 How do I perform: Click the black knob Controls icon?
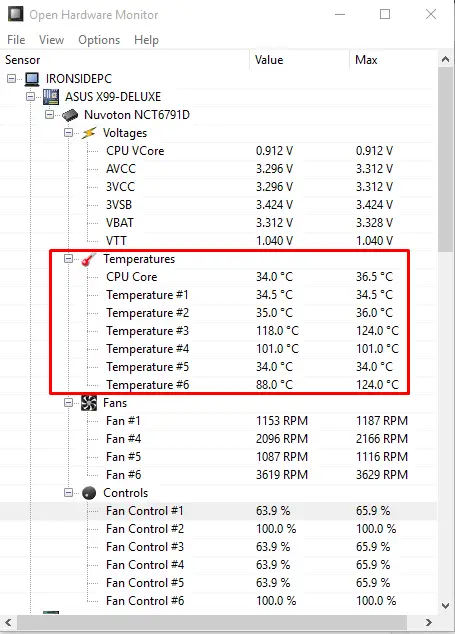pos(89,493)
